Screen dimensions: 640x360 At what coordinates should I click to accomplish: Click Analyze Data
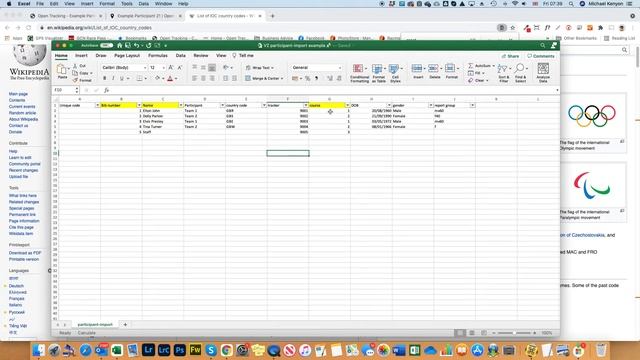[543, 73]
